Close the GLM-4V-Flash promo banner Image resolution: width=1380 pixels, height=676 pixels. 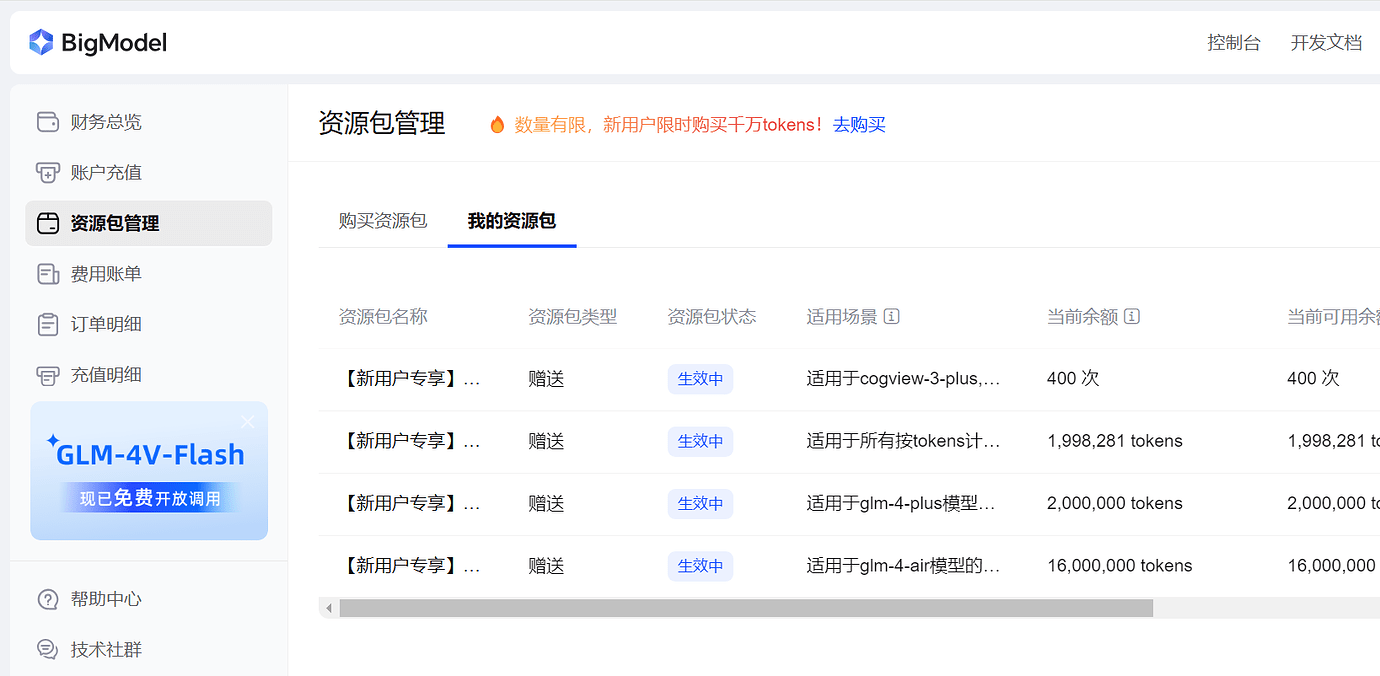(248, 422)
